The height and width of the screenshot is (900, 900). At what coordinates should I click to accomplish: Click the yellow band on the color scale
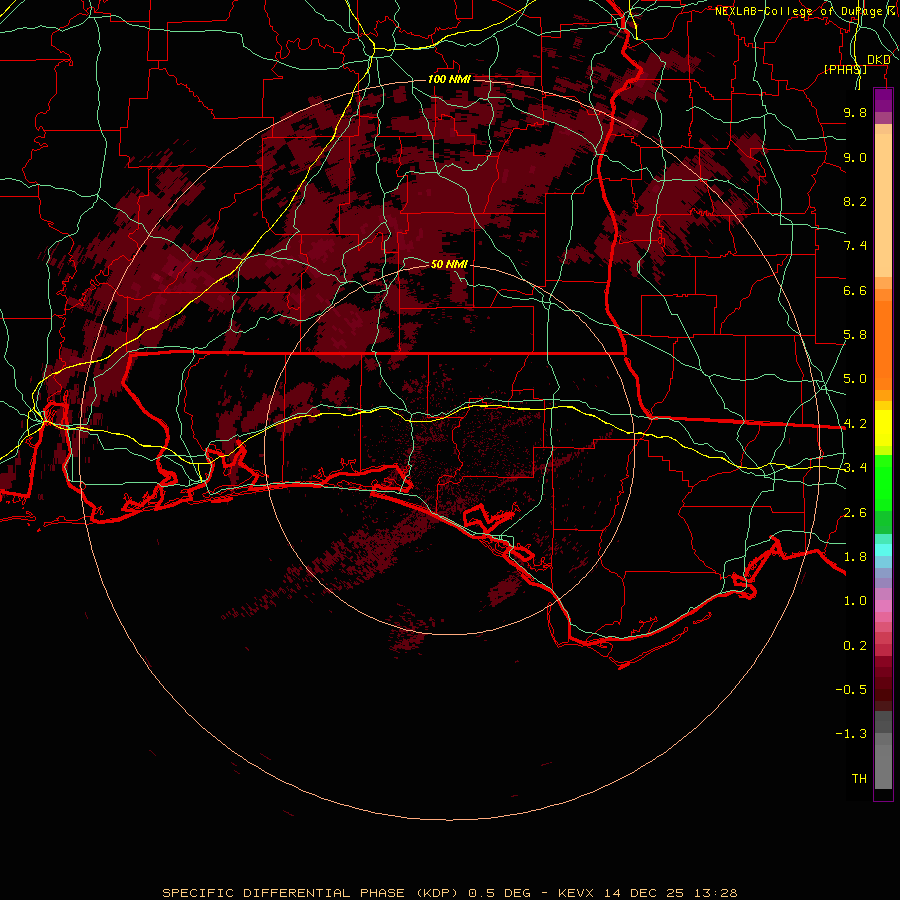(883, 428)
